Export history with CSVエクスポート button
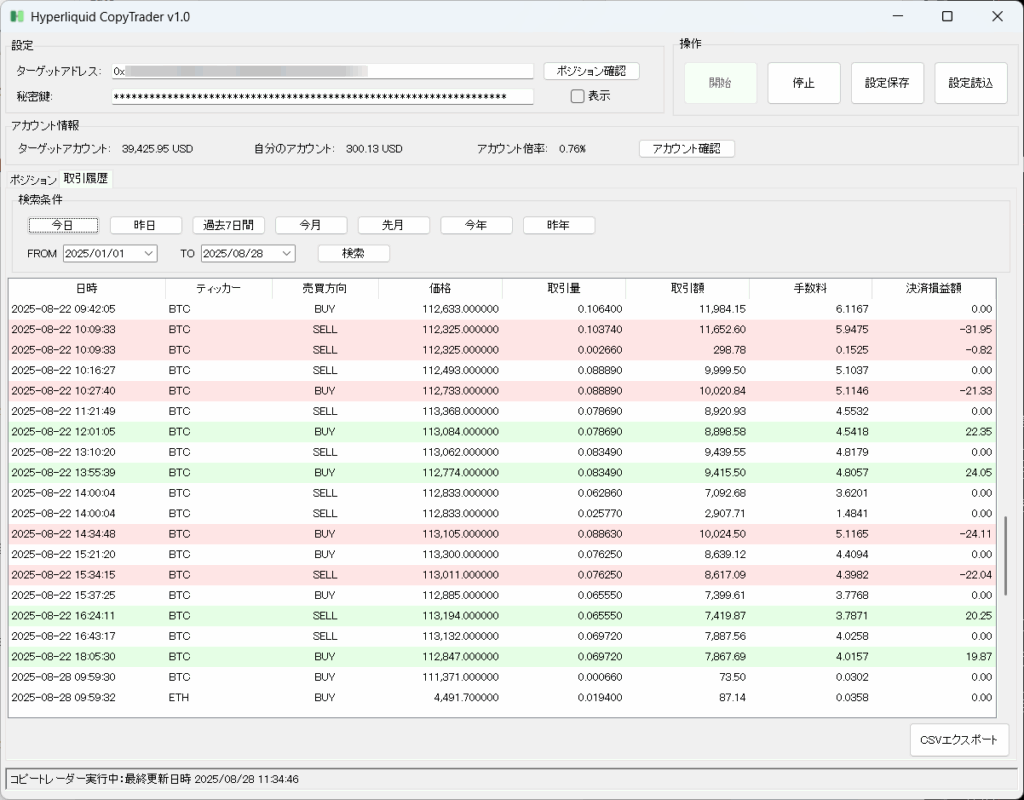The image size is (1024, 800). click(959, 740)
